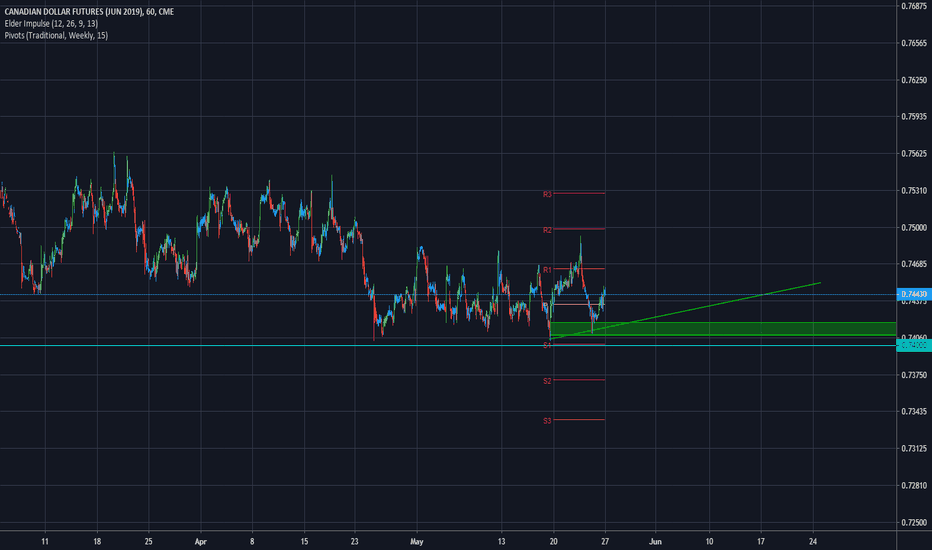Select the red R3 pivot level line
Viewport: 932px width, 550px height.
click(x=579, y=193)
